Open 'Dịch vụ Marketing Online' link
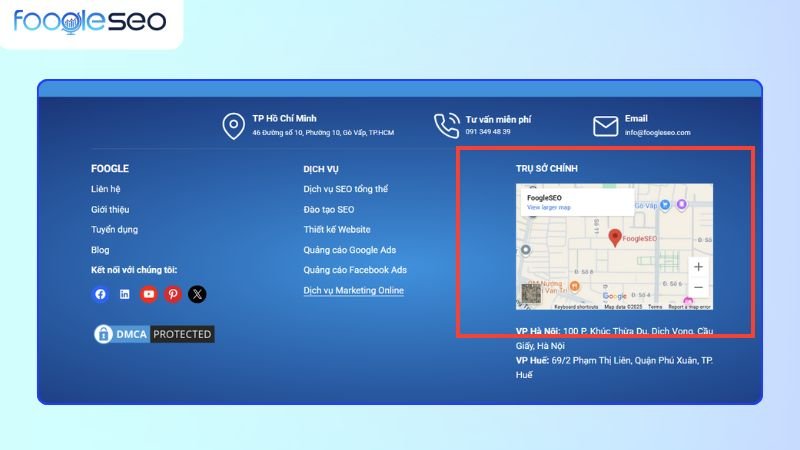800x450 pixels. click(x=353, y=290)
